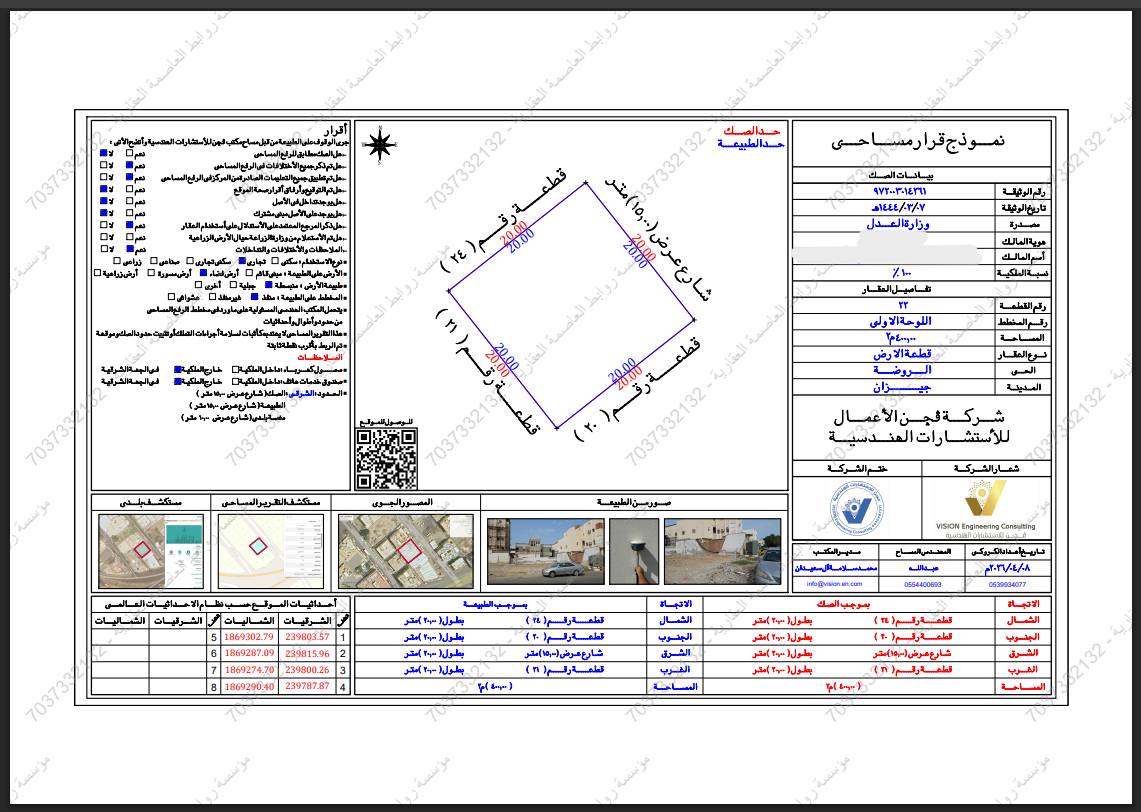Image resolution: width=1141 pixels, height=812 pixels.
Task: Check the زراعي usage type checkbox
Action: pos(117,260)
